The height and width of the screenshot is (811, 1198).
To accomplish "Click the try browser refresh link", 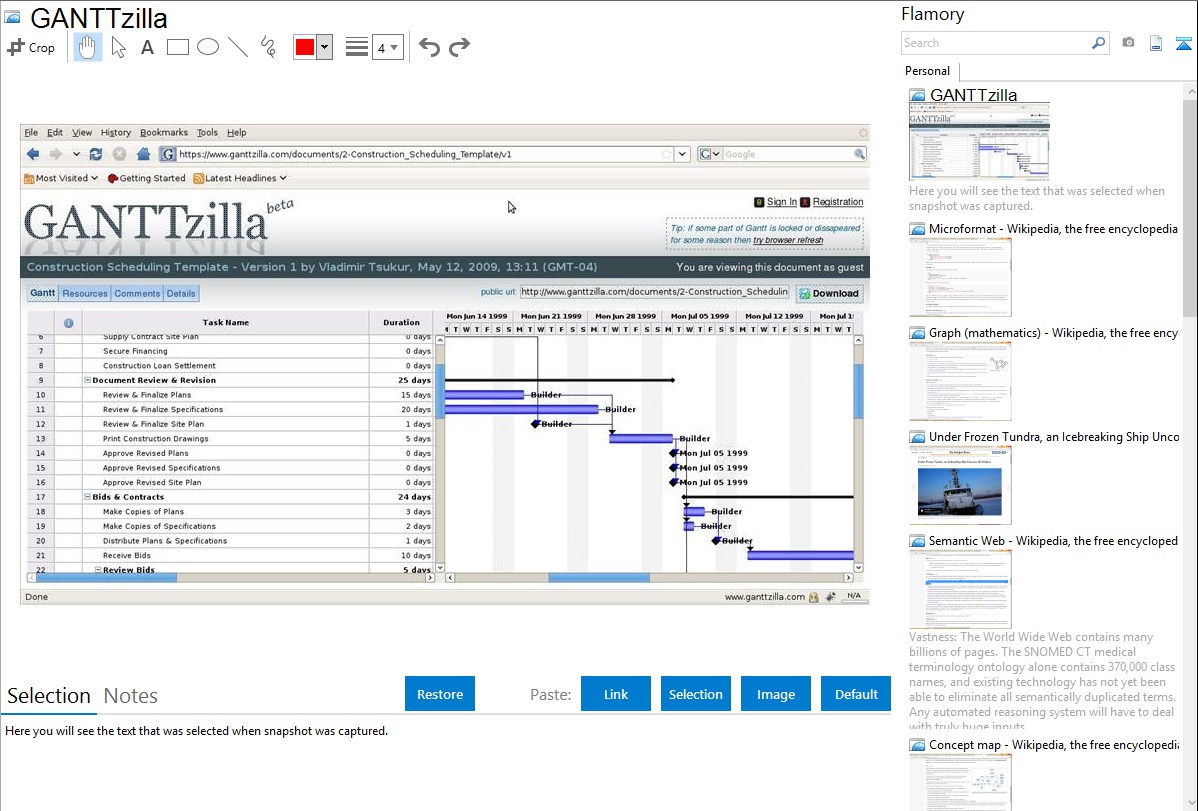I will coord(788,240).
